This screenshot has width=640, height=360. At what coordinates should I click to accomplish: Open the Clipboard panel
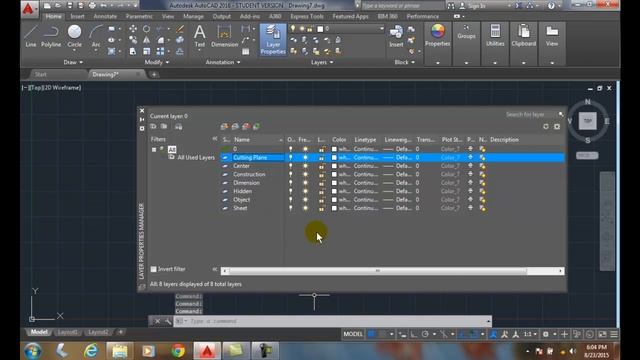[x=523, y=36]
